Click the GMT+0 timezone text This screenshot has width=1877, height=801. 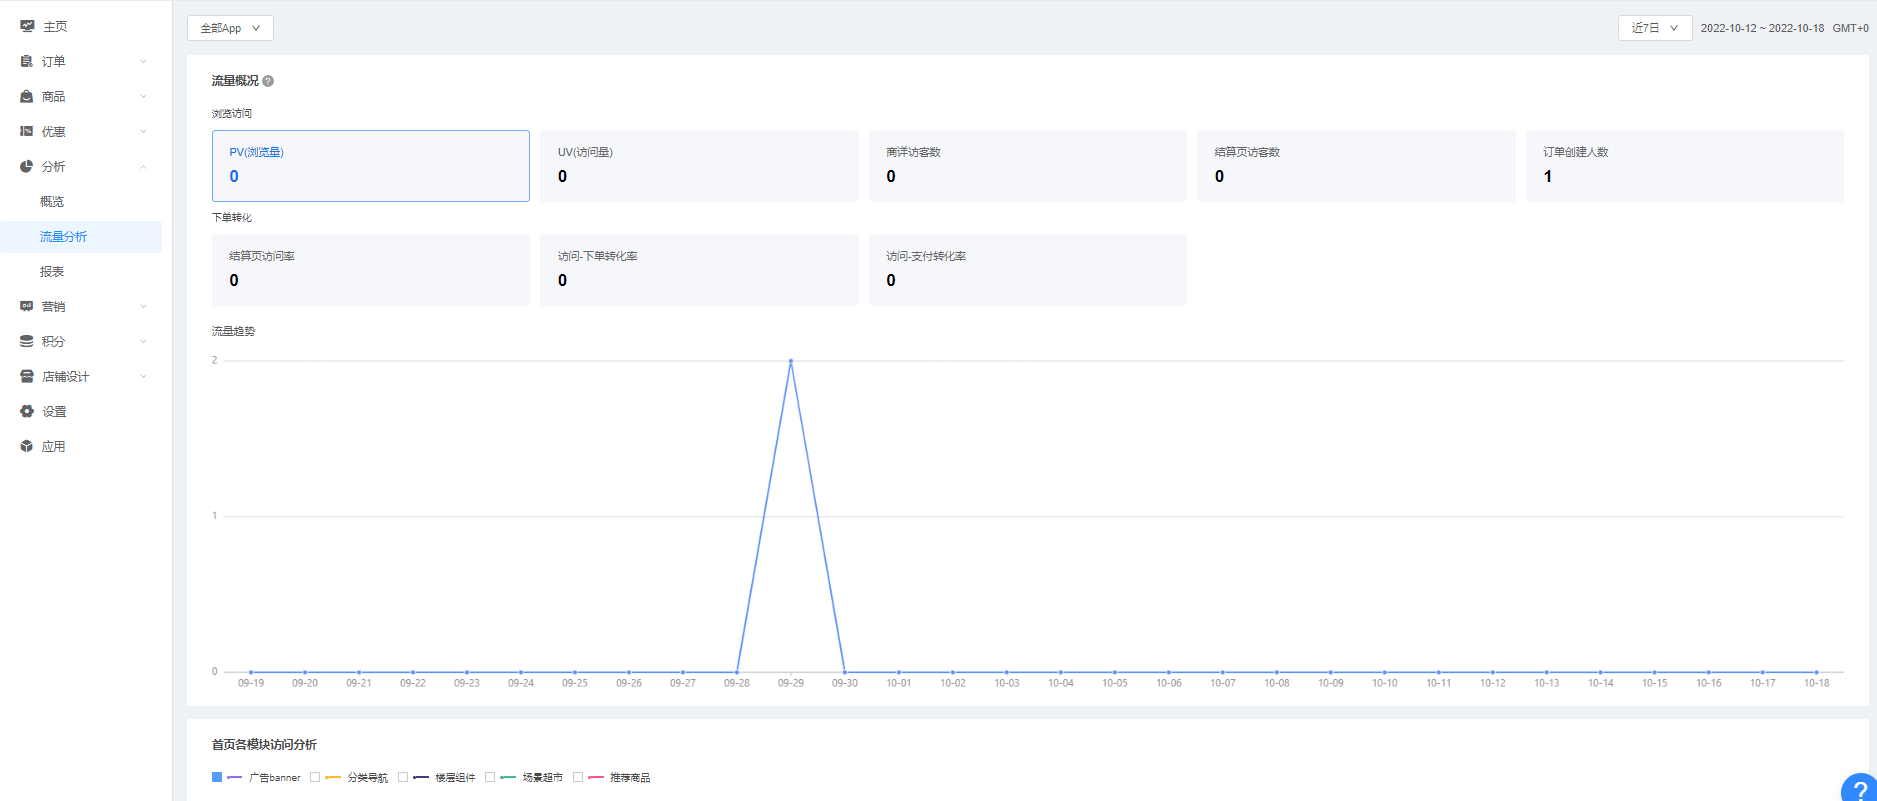point(1850,28)
